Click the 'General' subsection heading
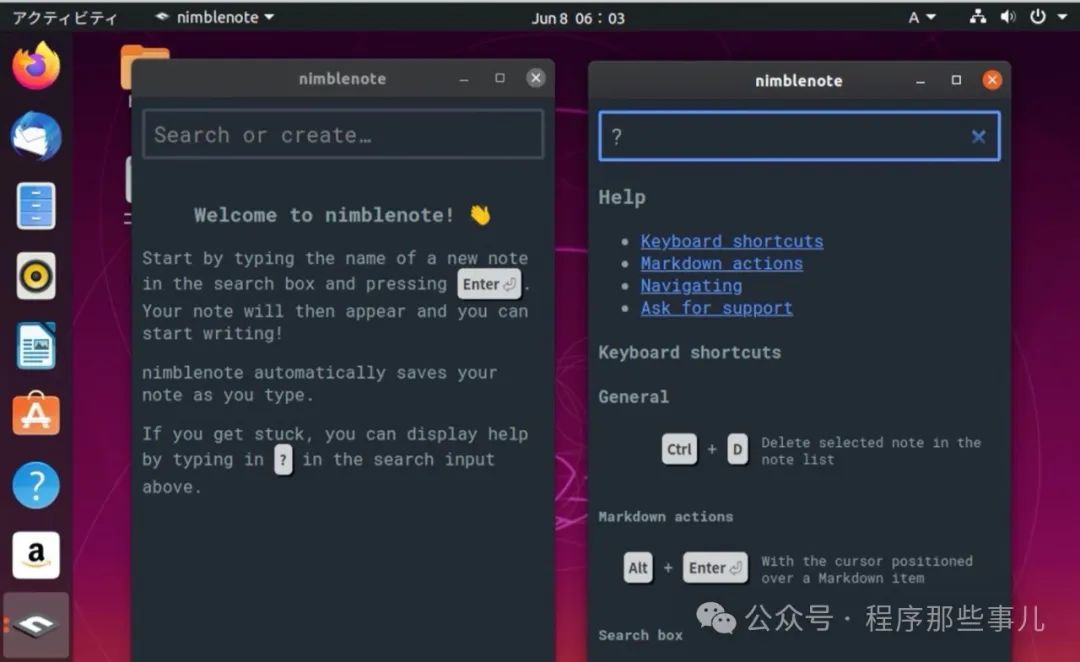1080x662 pixels. click(x=634, y=397)
